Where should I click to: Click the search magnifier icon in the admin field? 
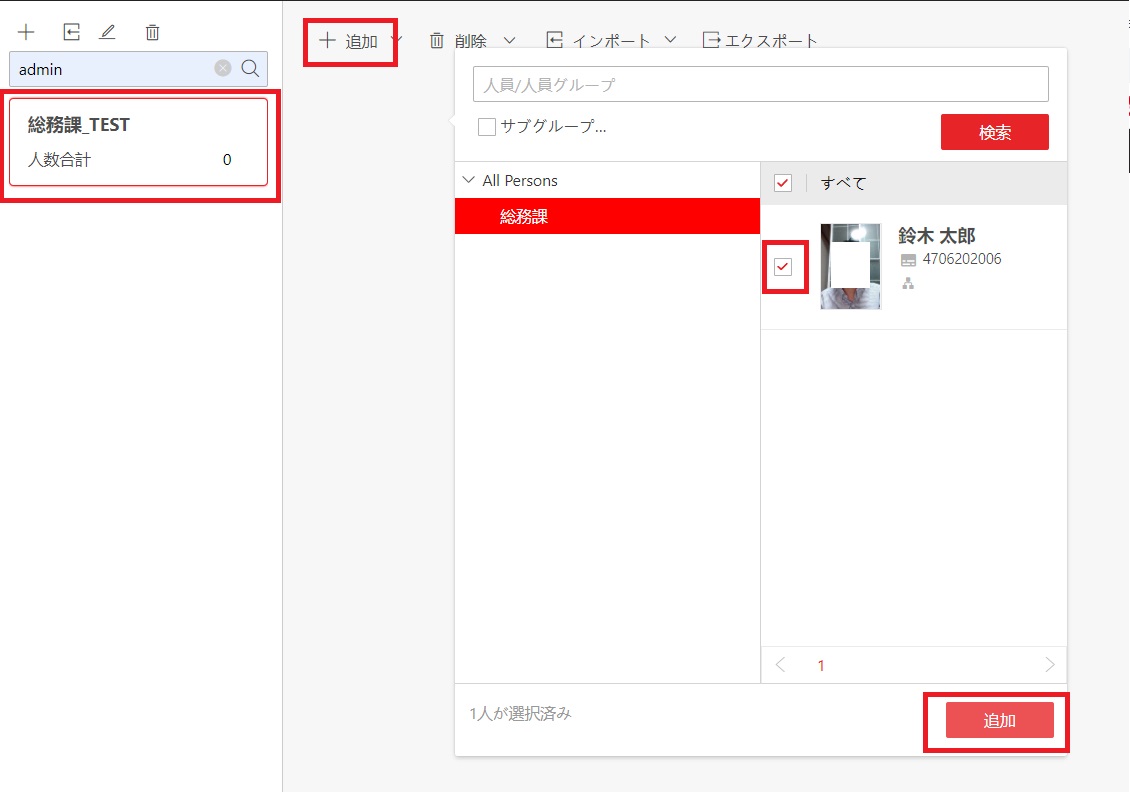(x=249, y=69)
